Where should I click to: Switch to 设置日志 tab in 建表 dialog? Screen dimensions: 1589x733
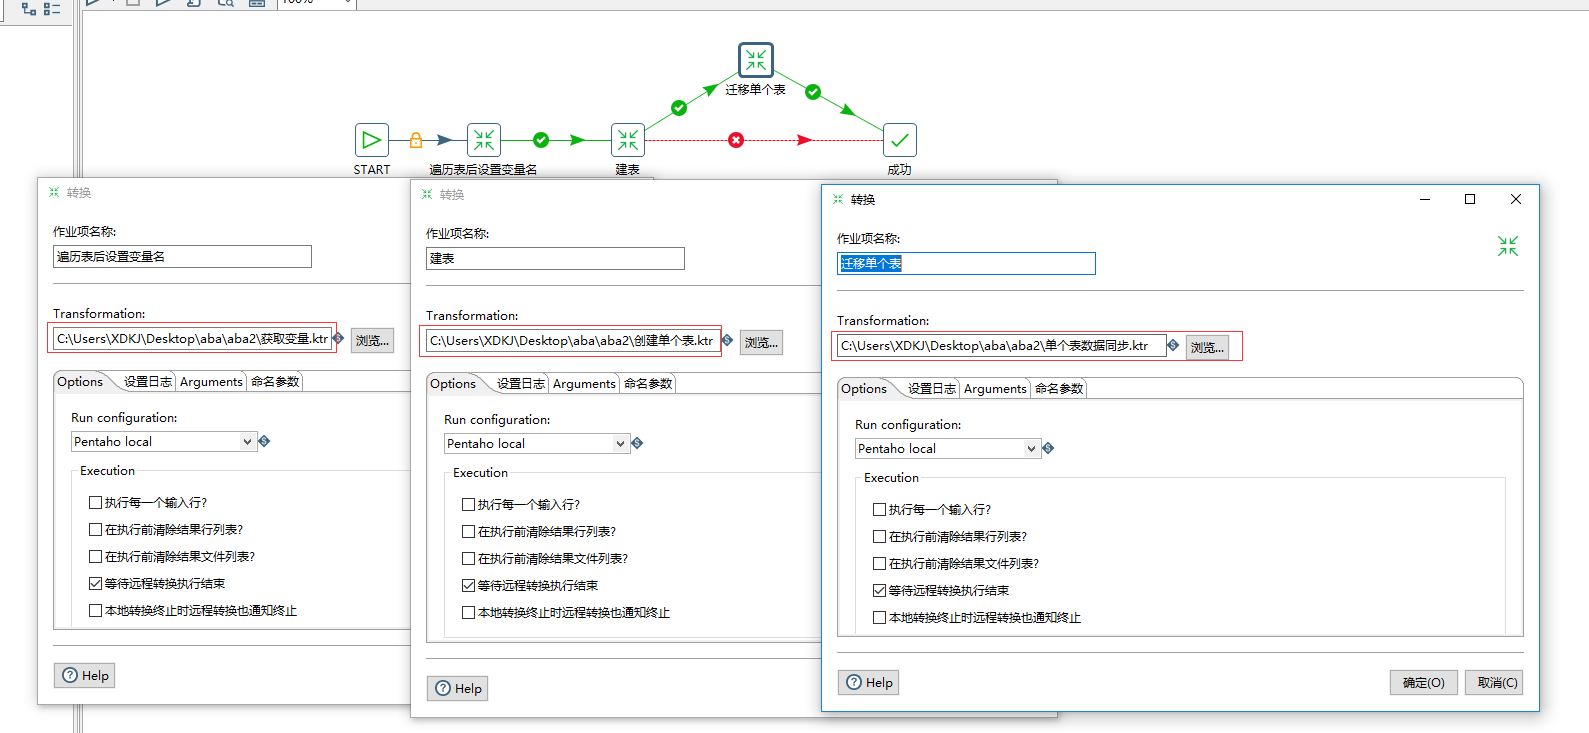[520, 384]
